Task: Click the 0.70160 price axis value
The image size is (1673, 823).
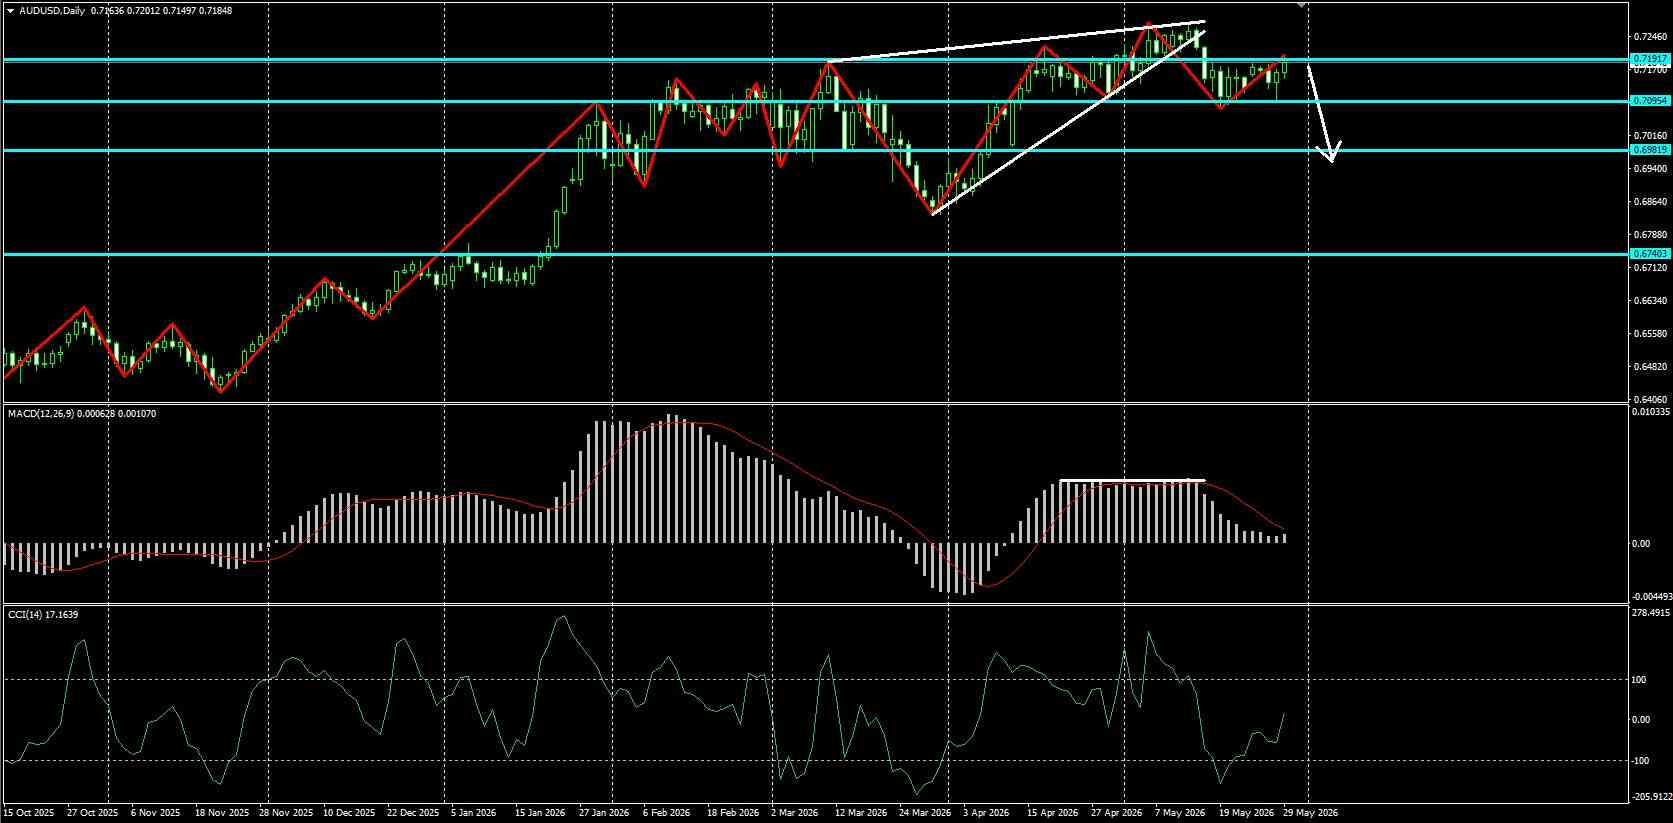Action: [x=1650, y=136]
